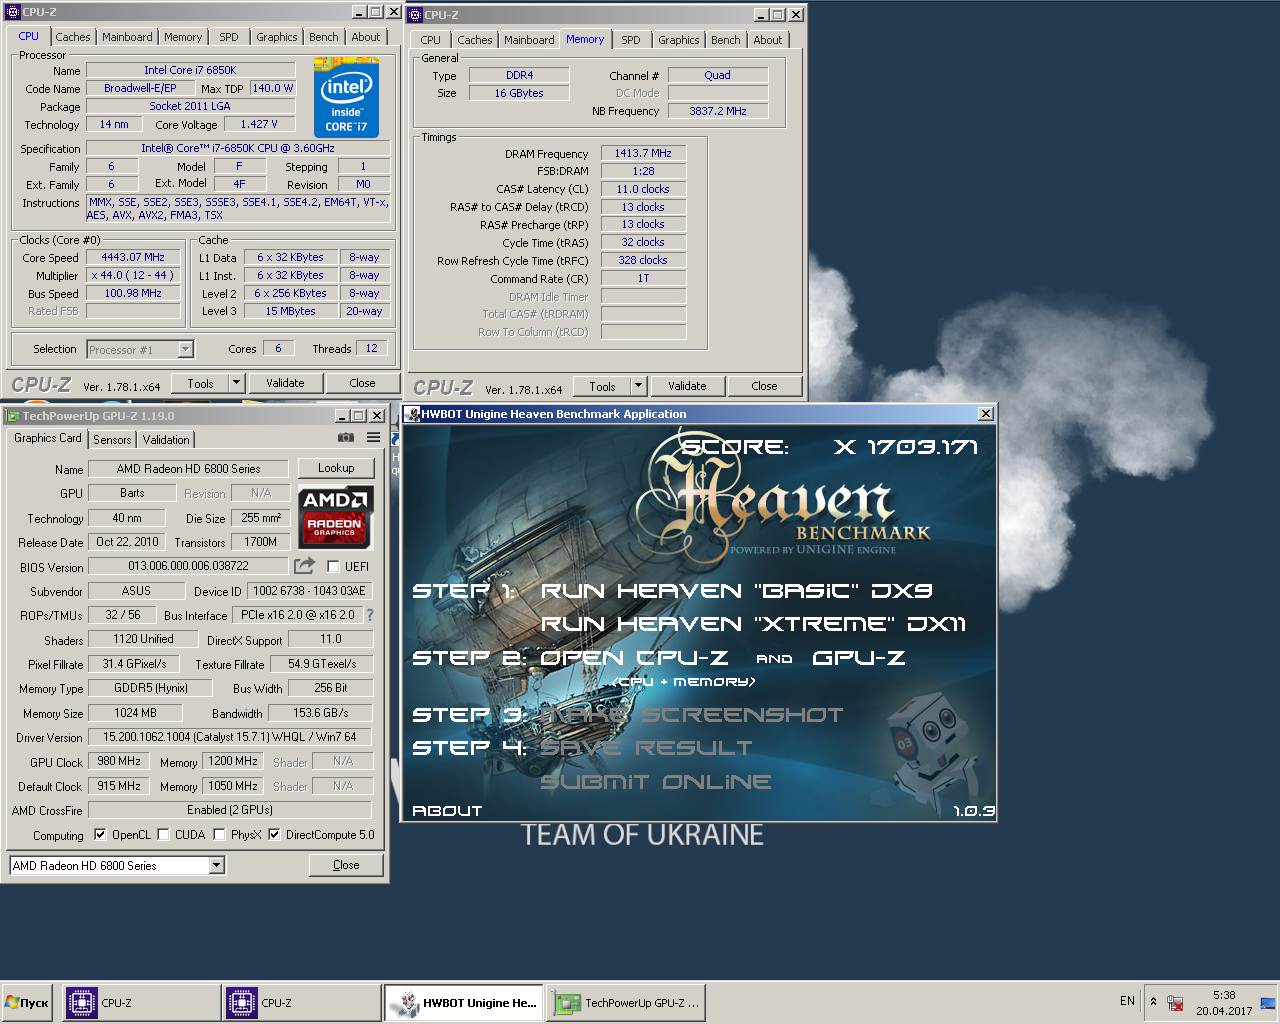Click Close button in left CPU-Z

click(x=362, y=383)
